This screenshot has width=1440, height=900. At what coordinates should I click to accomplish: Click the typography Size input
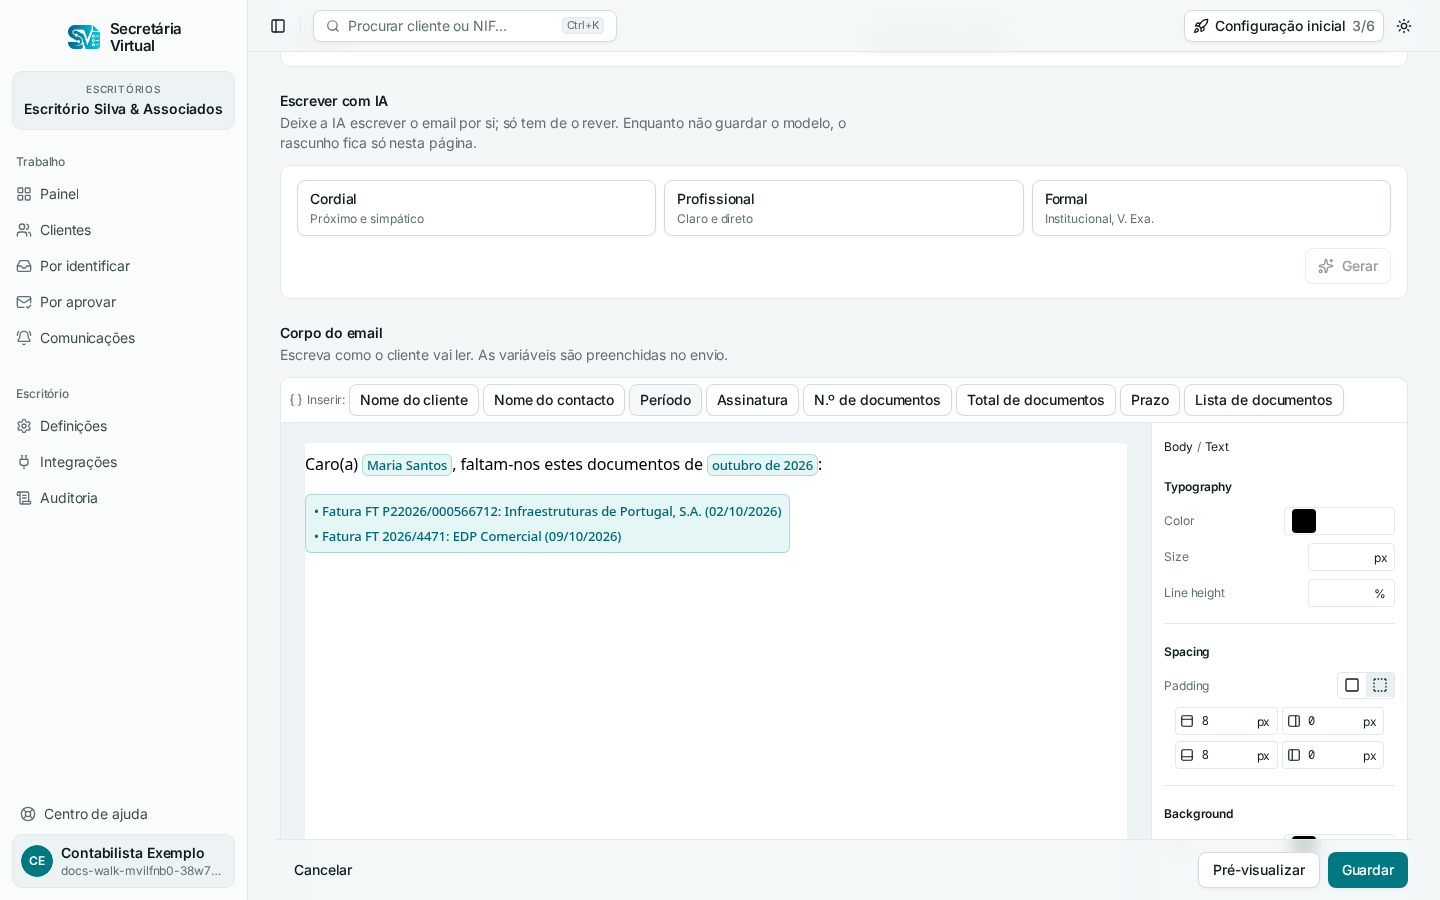point(1351,557)
